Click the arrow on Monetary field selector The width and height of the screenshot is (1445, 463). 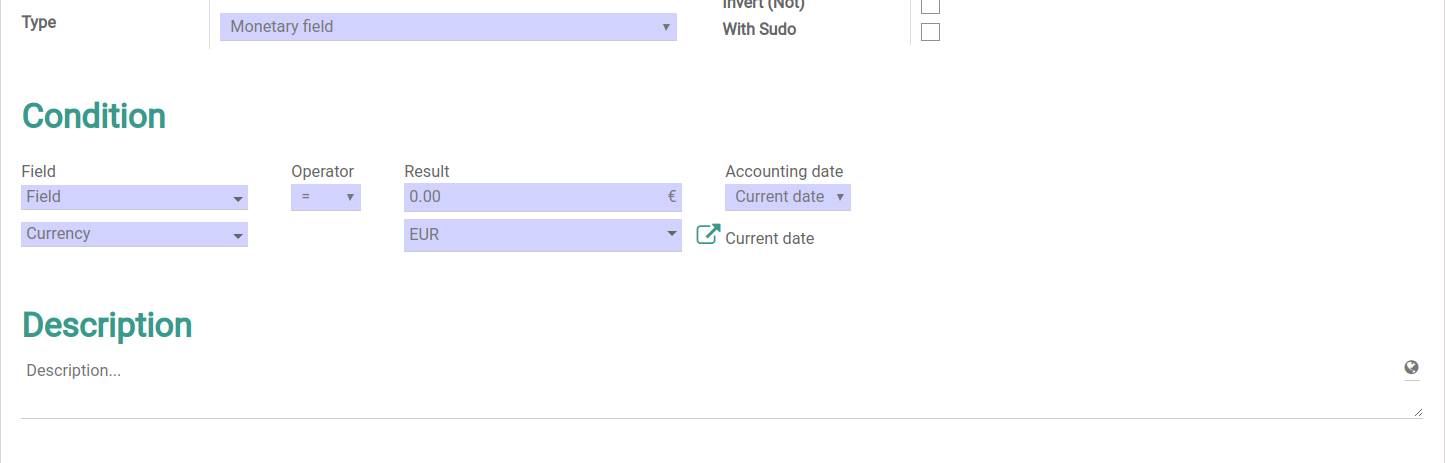point(666,27)
